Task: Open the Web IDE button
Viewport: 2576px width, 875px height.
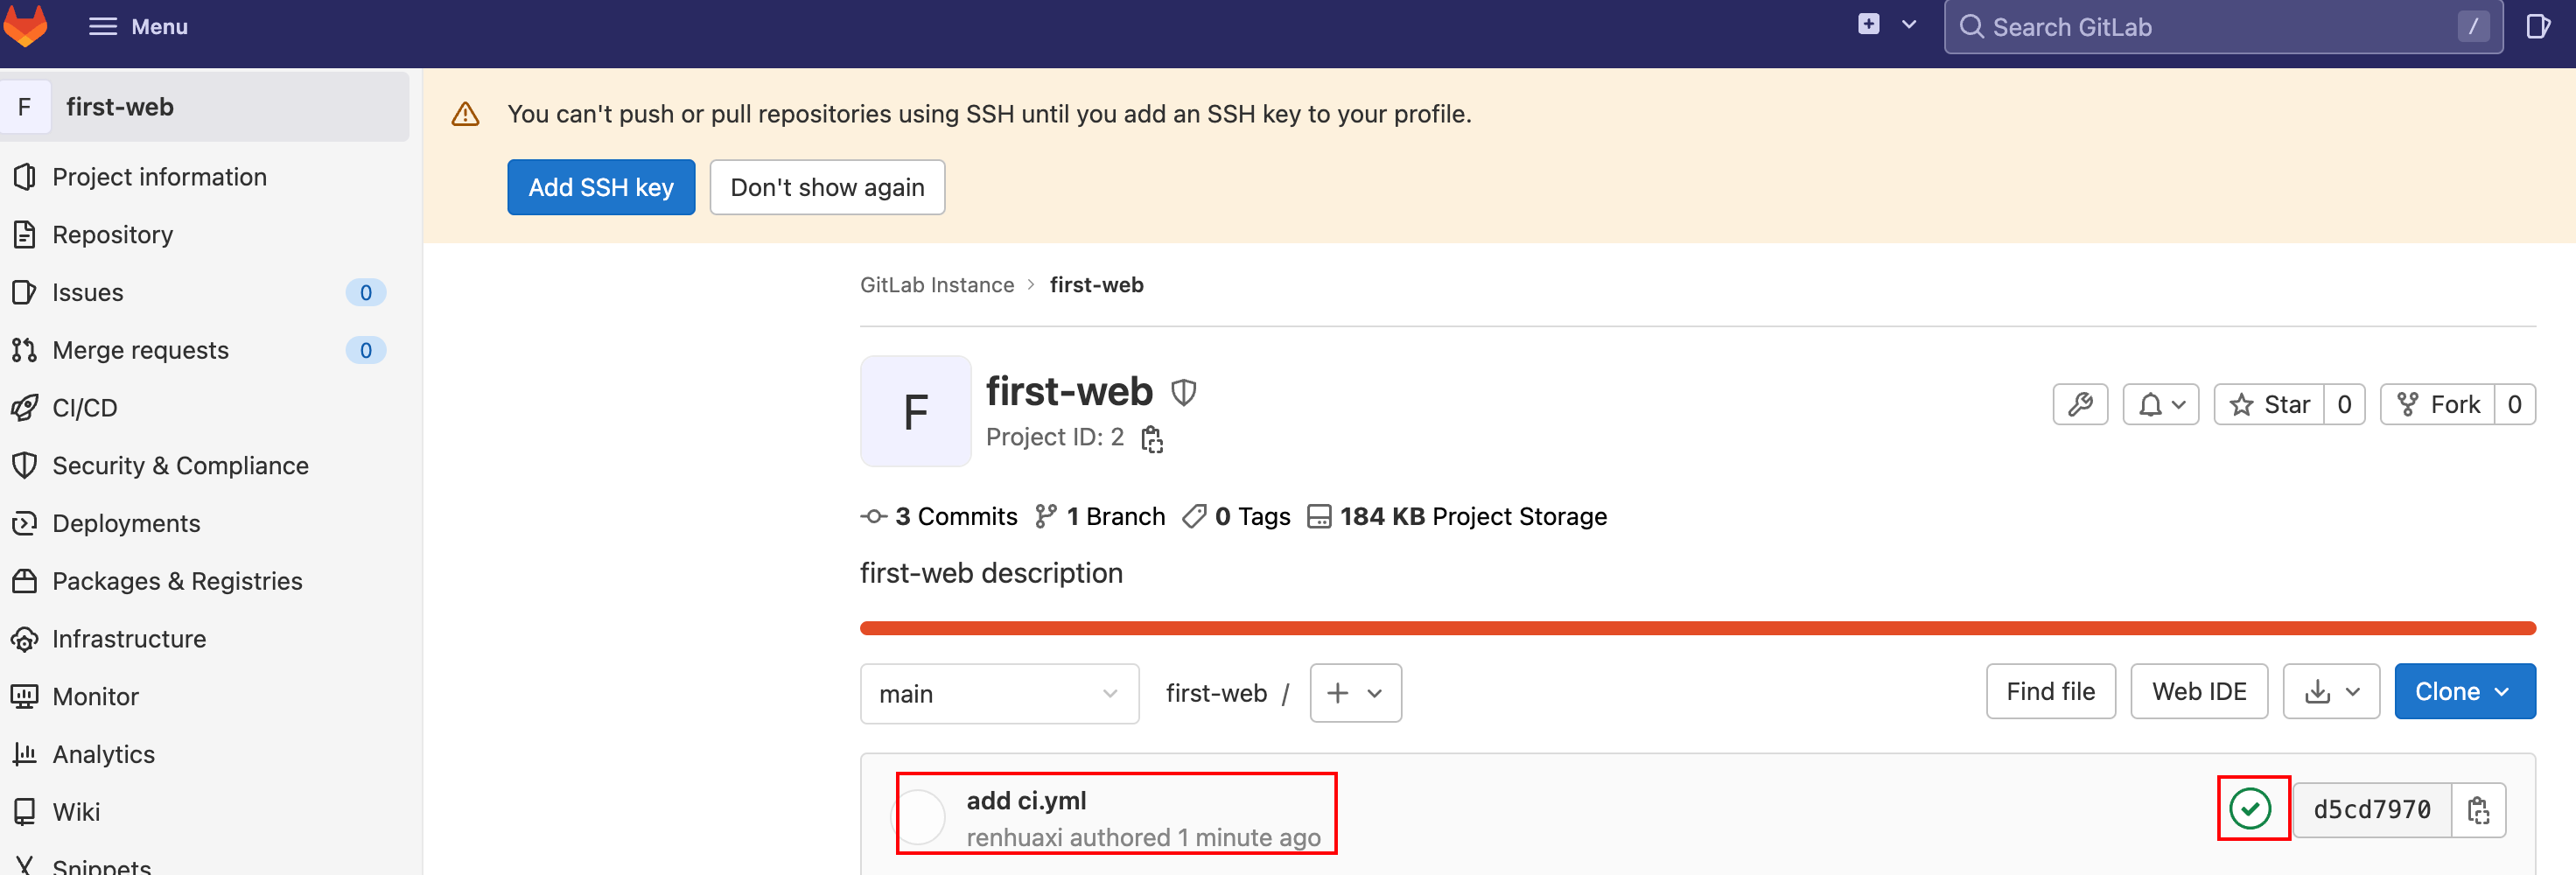Action: [x=2199, y=691]
